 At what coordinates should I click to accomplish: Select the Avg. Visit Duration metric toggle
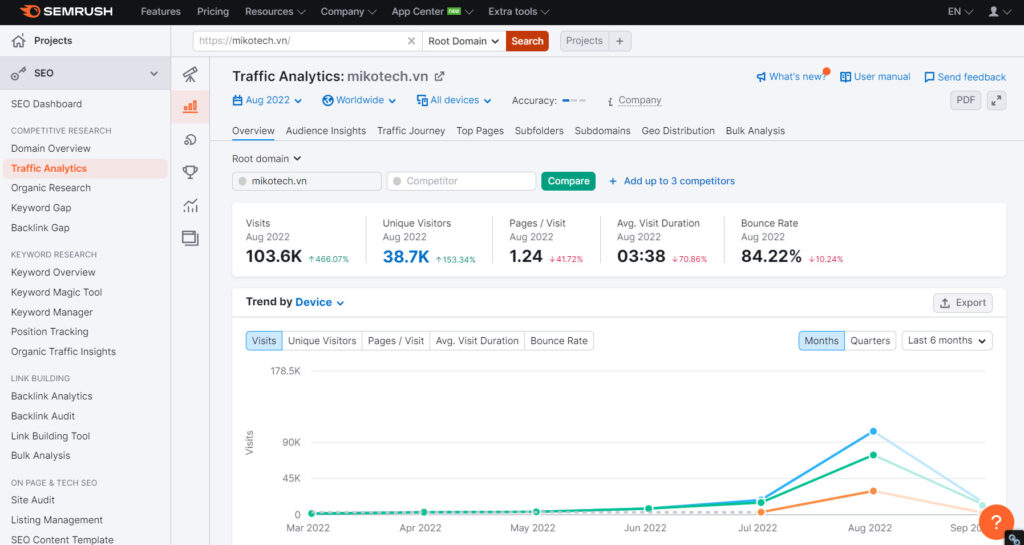[x=477, y=341]
